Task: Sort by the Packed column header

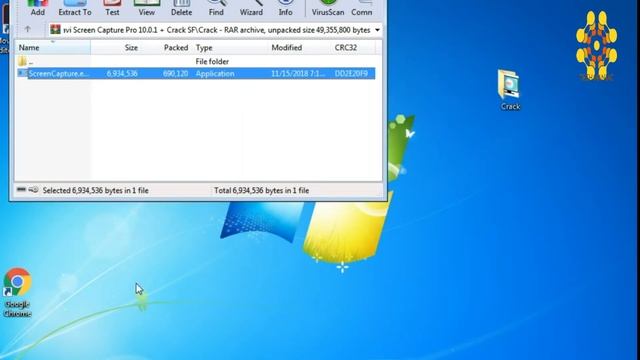Action: pyautogui.click(x=176, y=48)
